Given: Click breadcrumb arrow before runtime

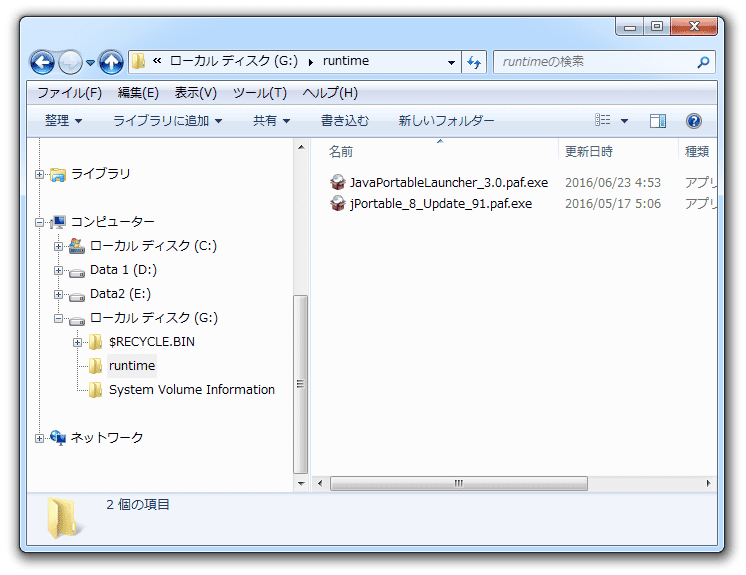Looking at the screenshot, I should [x=311, y=62].
